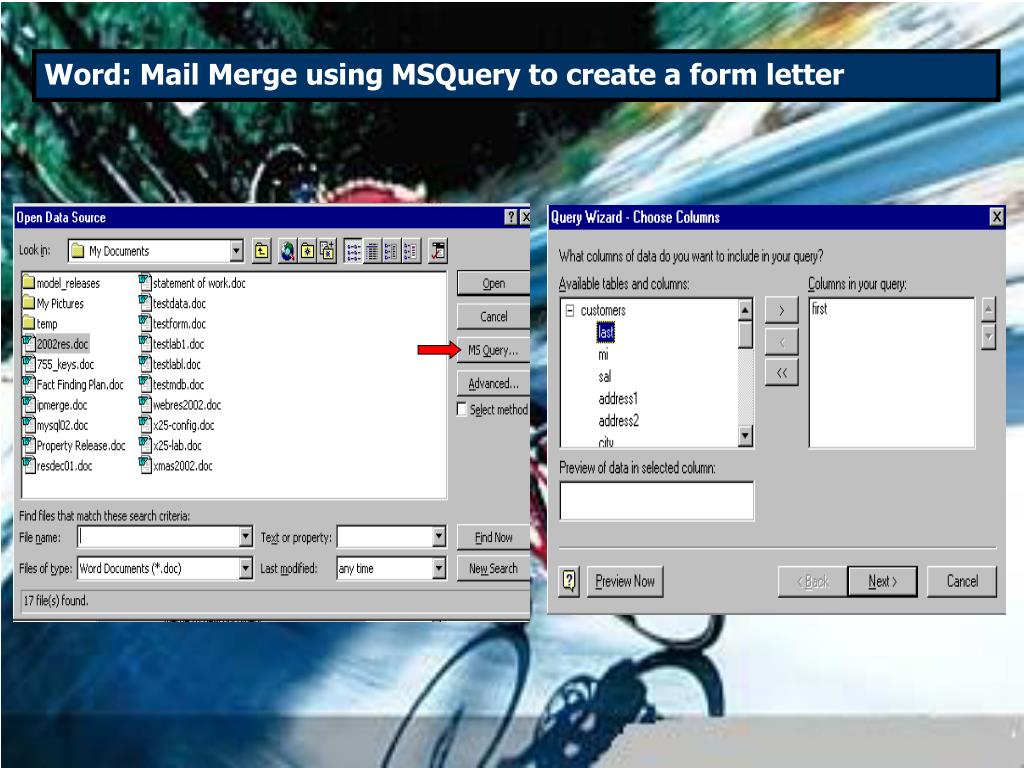
Task: Click the Preview of data box
Action: (656, 500)
